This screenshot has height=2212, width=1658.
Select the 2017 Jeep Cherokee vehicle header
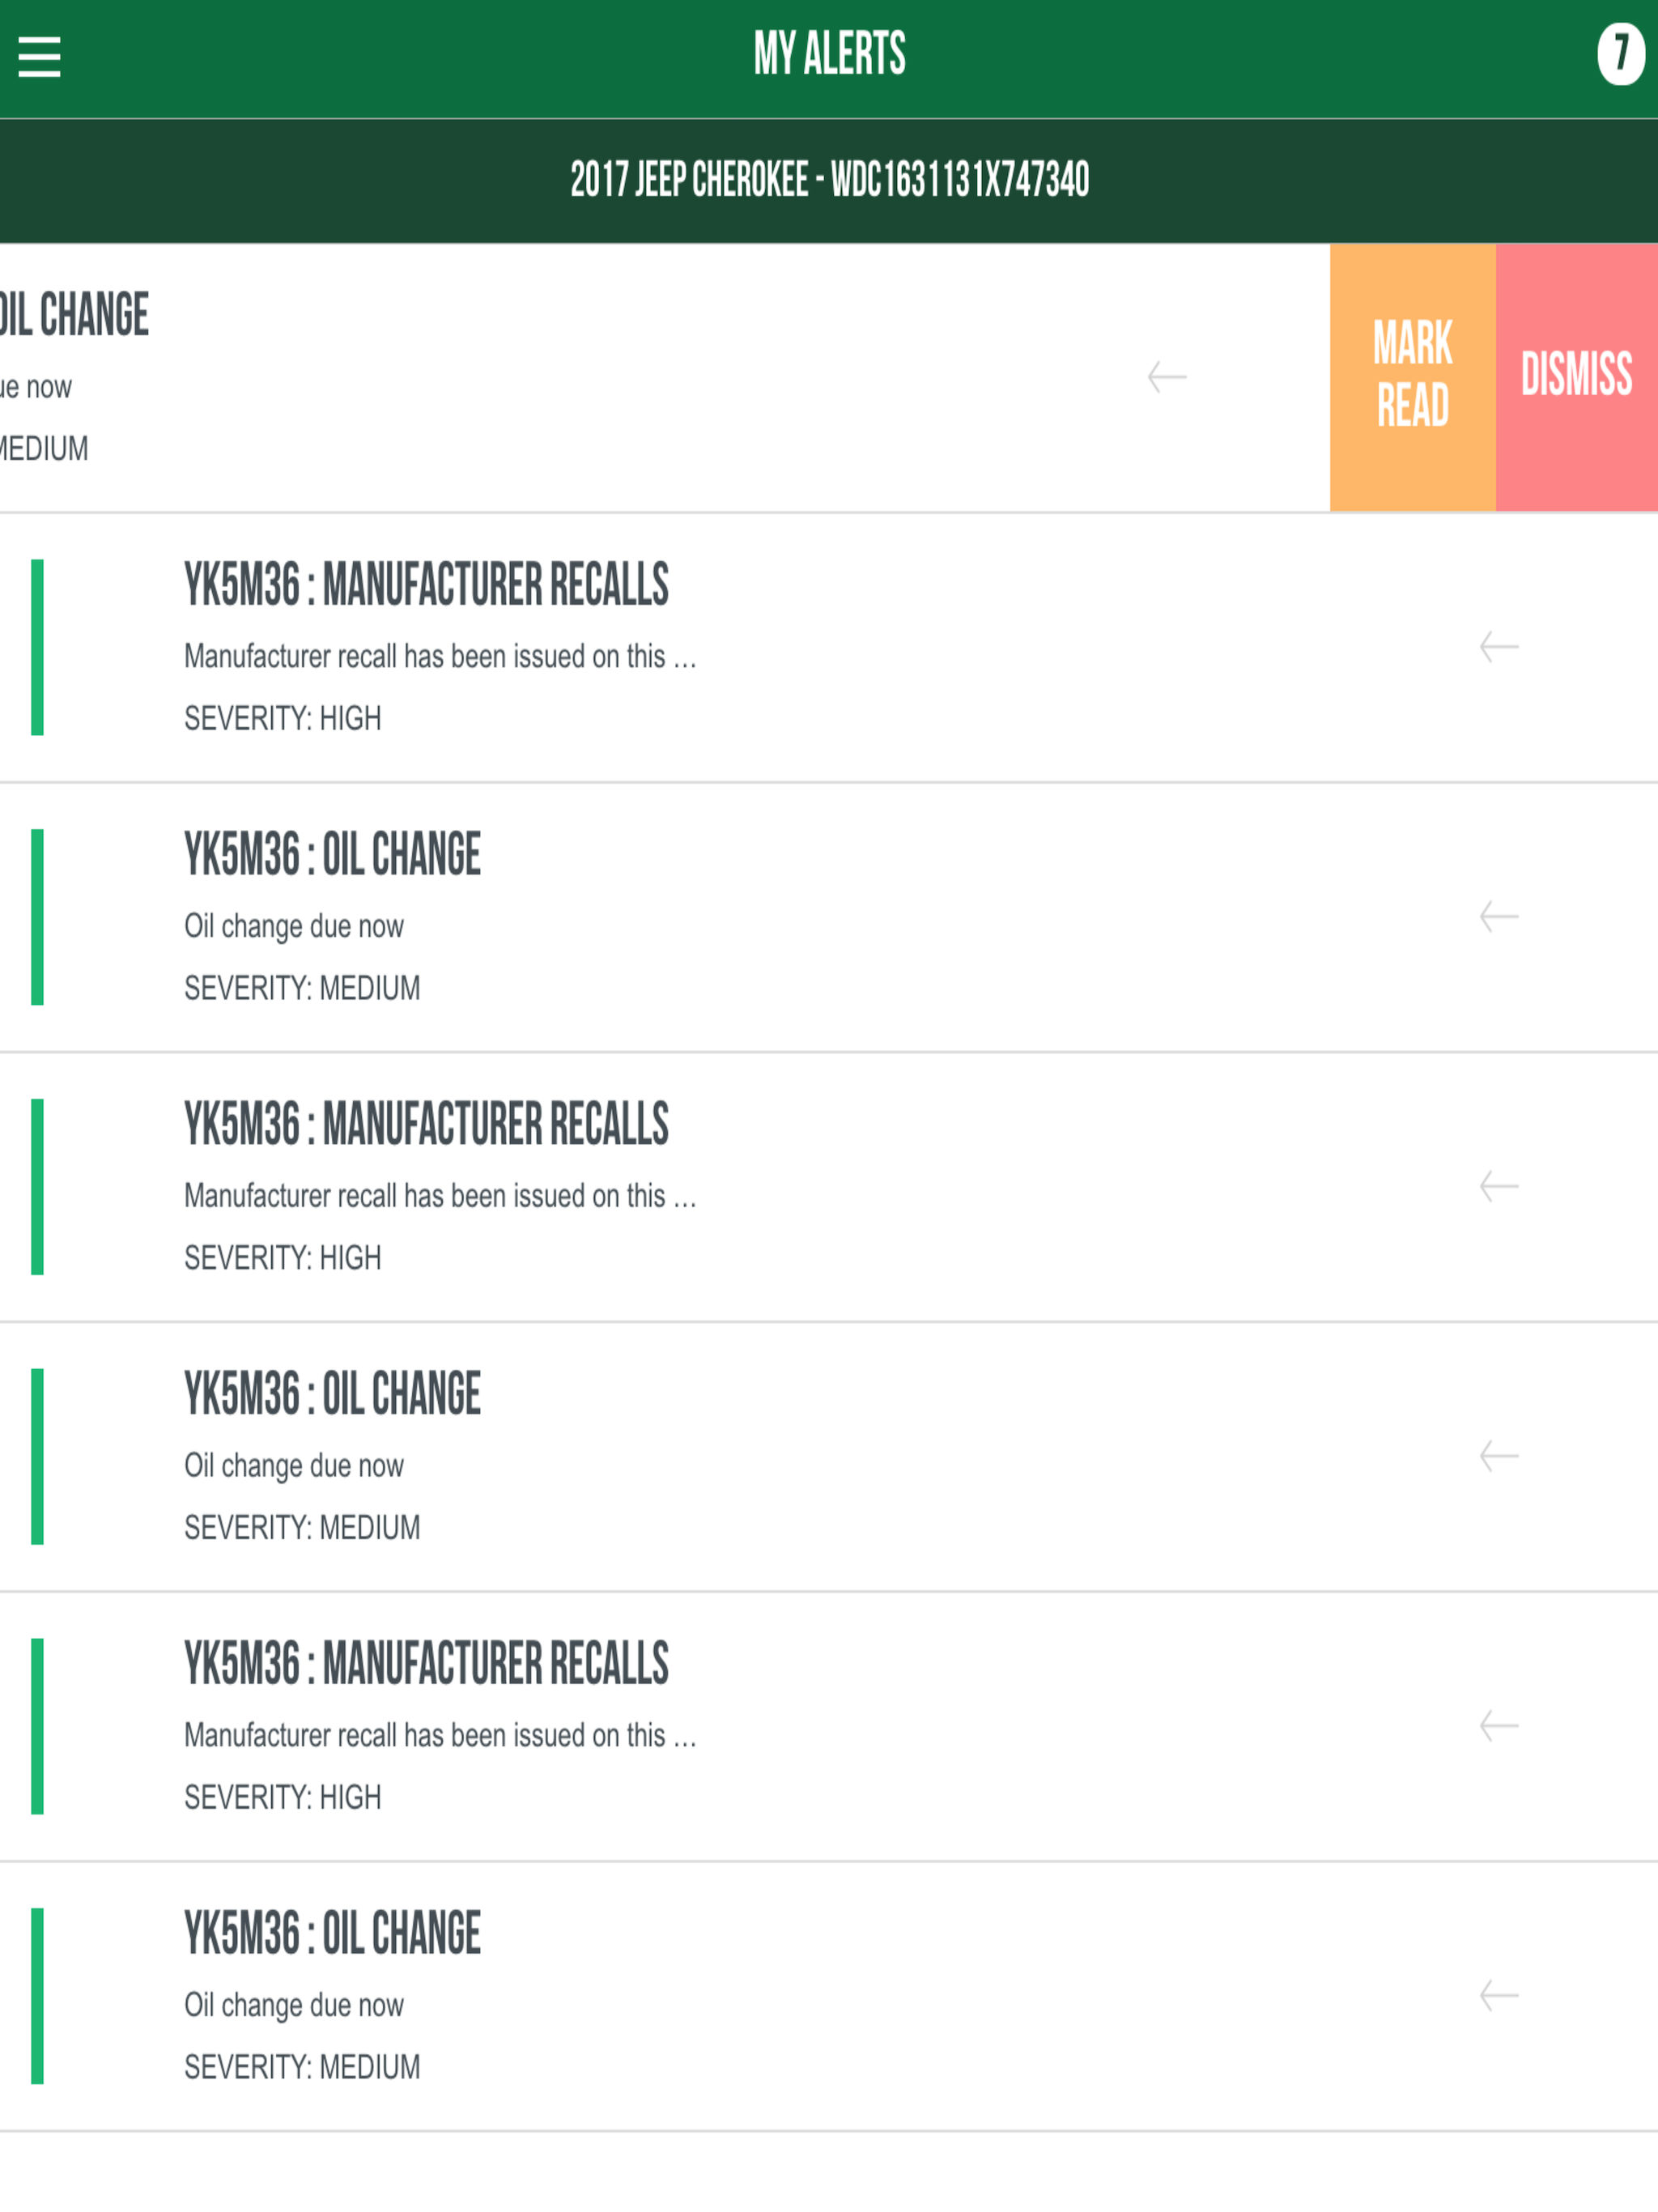[x=829, y=181]
